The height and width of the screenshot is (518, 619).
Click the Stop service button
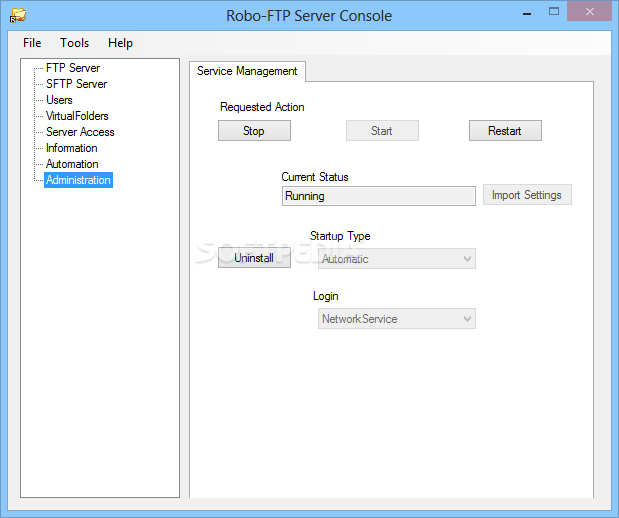[254, 131]
